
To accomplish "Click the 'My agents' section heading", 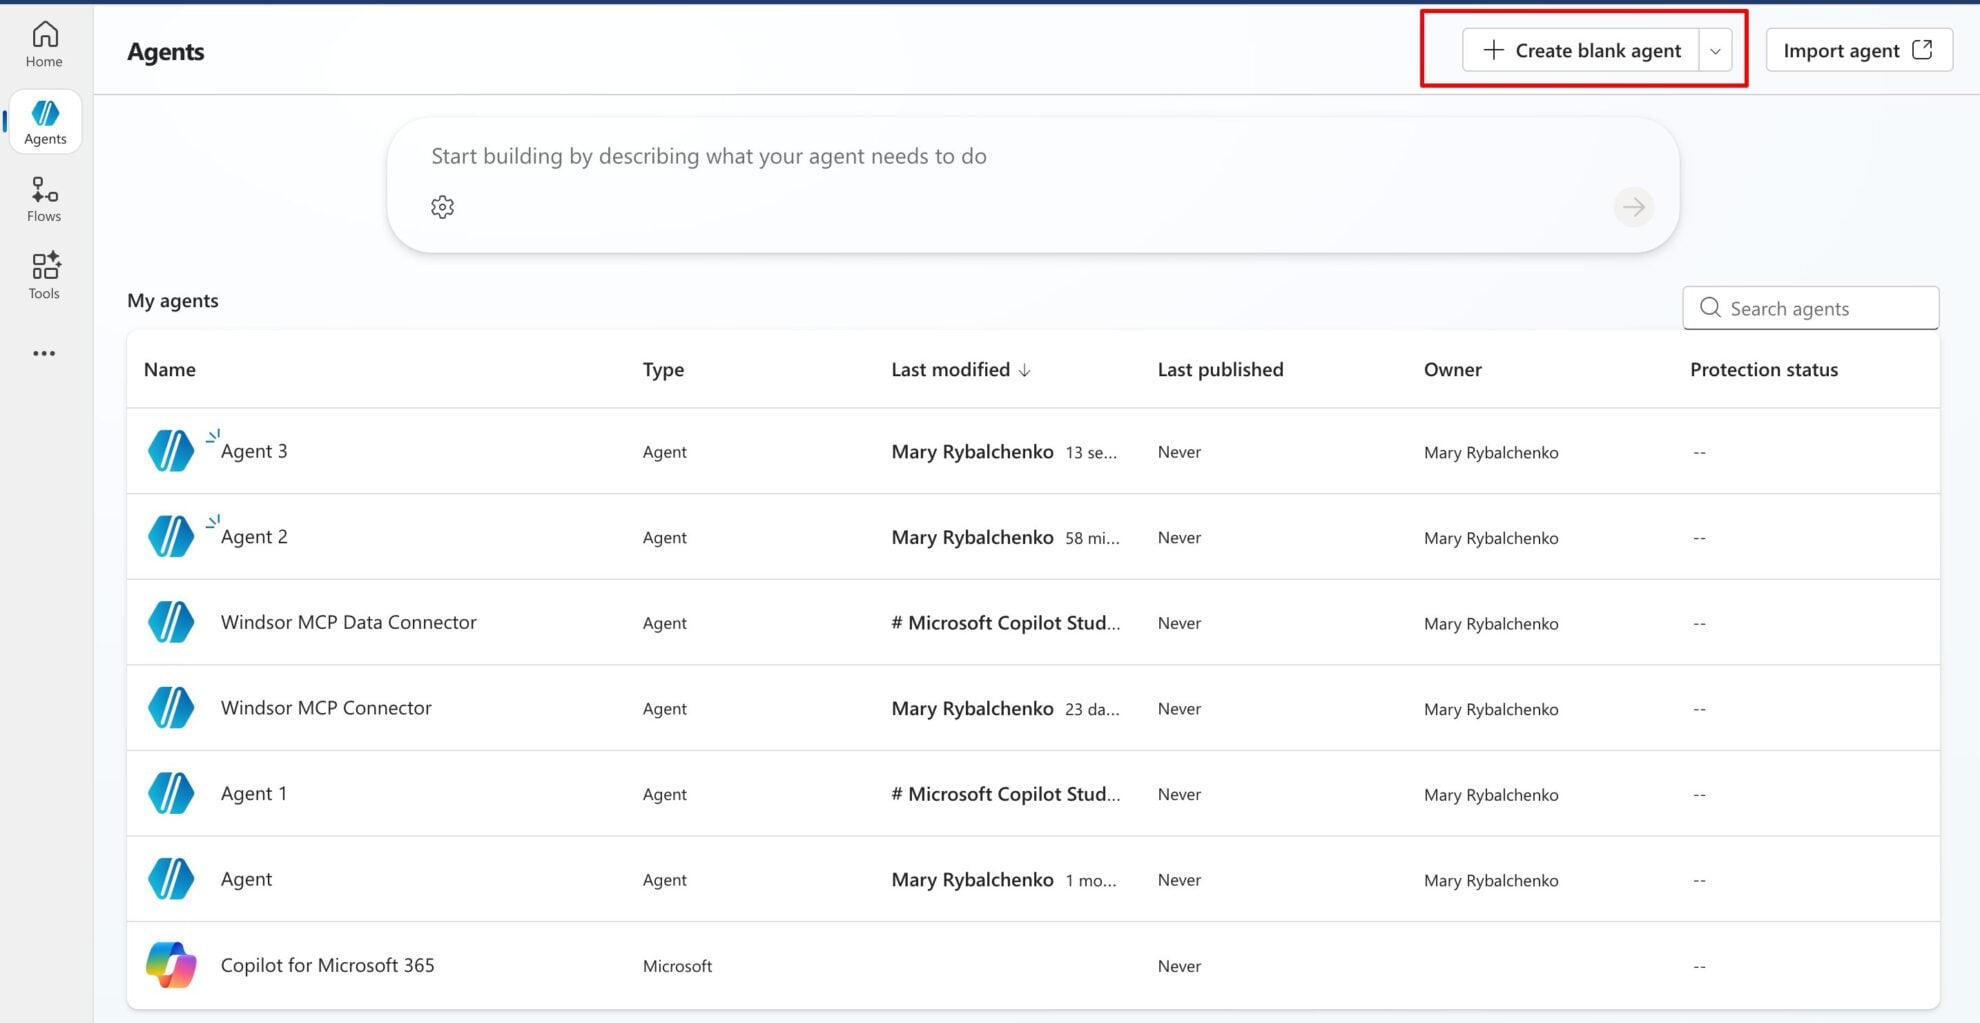I will click(172, 301).
